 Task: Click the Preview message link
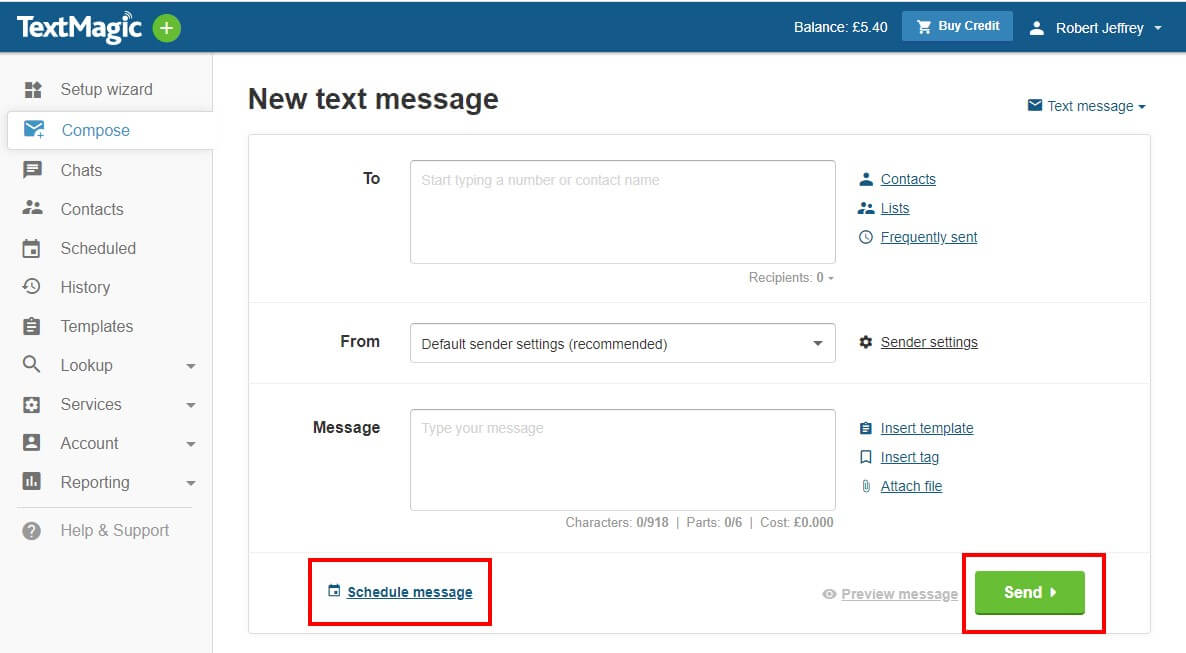click(x=899, y=595)
